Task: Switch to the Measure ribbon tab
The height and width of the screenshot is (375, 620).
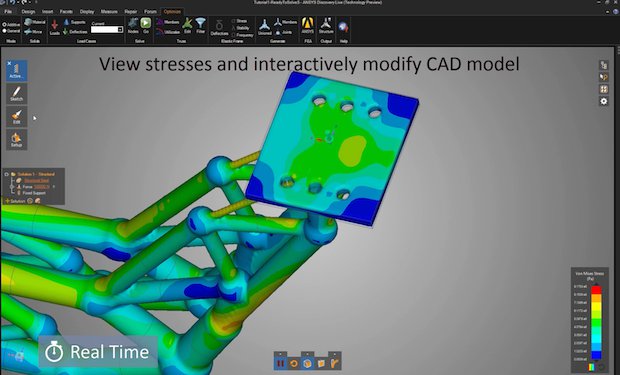Action: (x=109, y=11)
